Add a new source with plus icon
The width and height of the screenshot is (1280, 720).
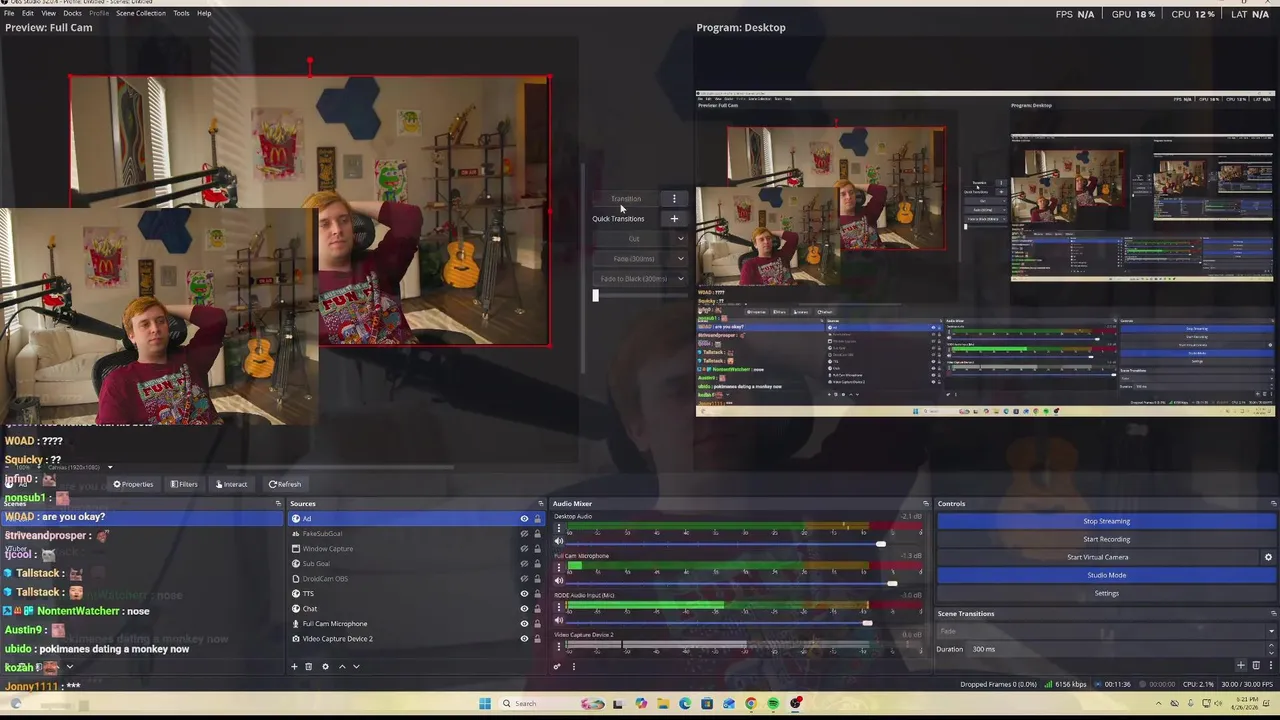click(x=294, y=666)
